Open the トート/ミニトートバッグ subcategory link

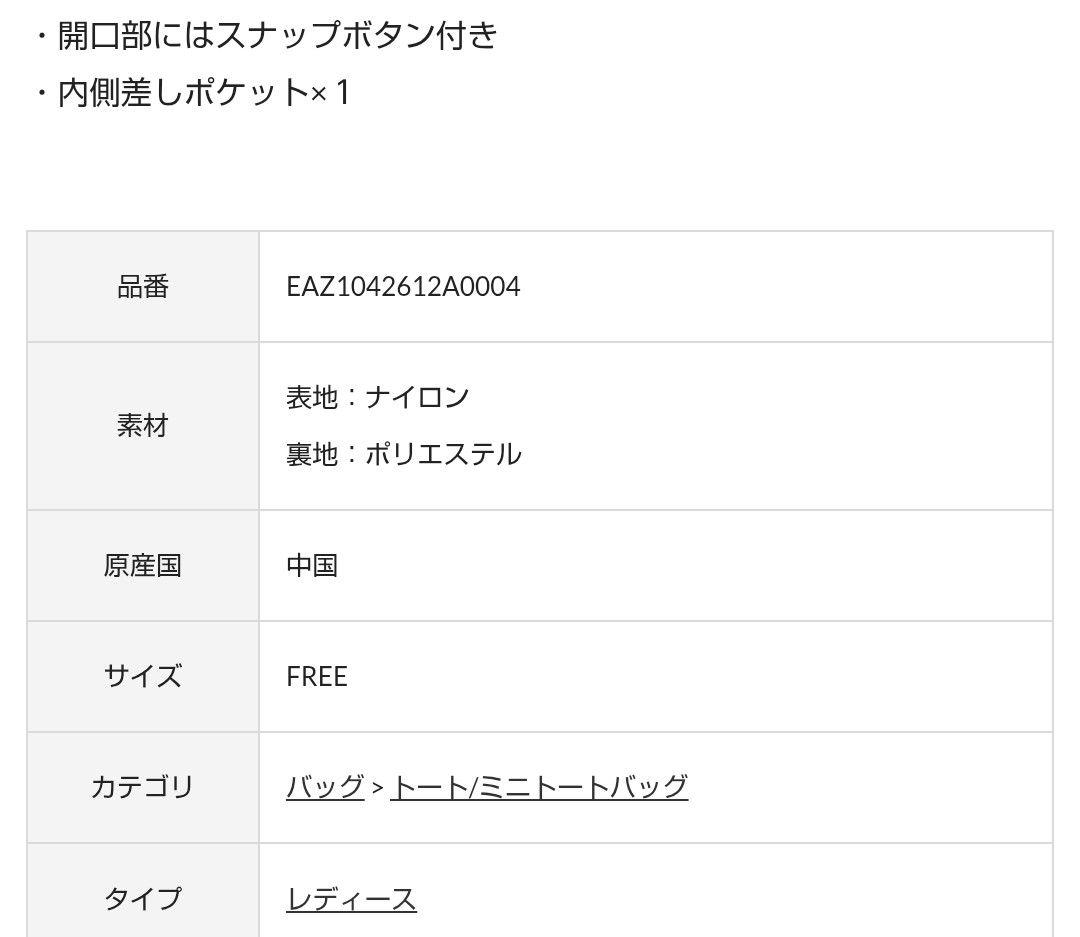(x=539, y=787)
